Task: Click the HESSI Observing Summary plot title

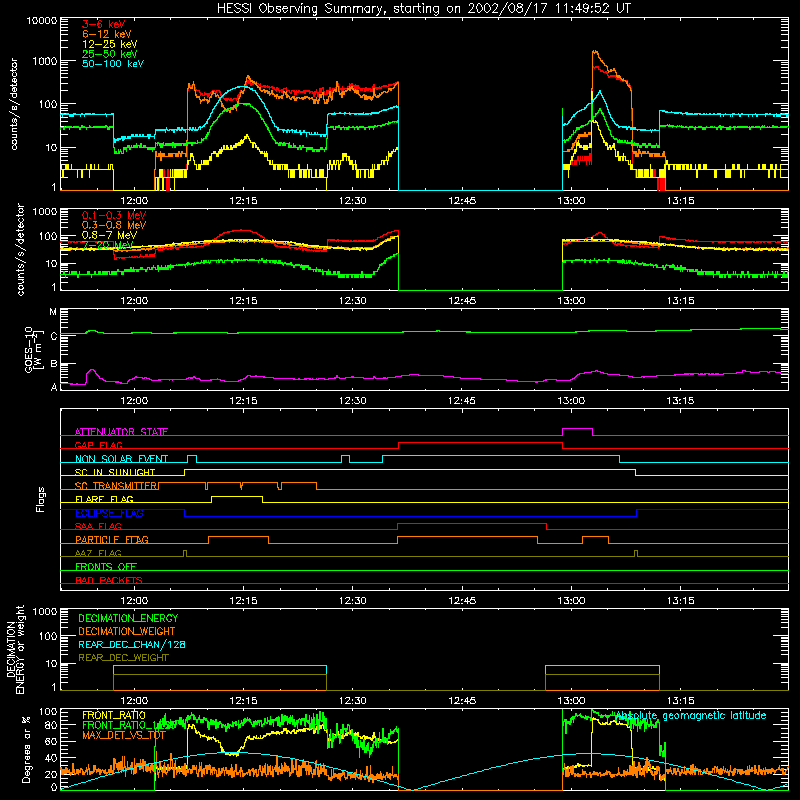Action: [423, 9]
